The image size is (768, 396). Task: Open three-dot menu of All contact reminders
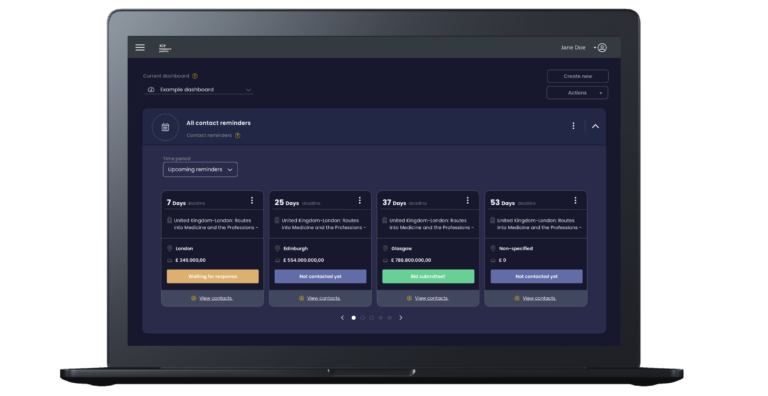click(573, 126)
